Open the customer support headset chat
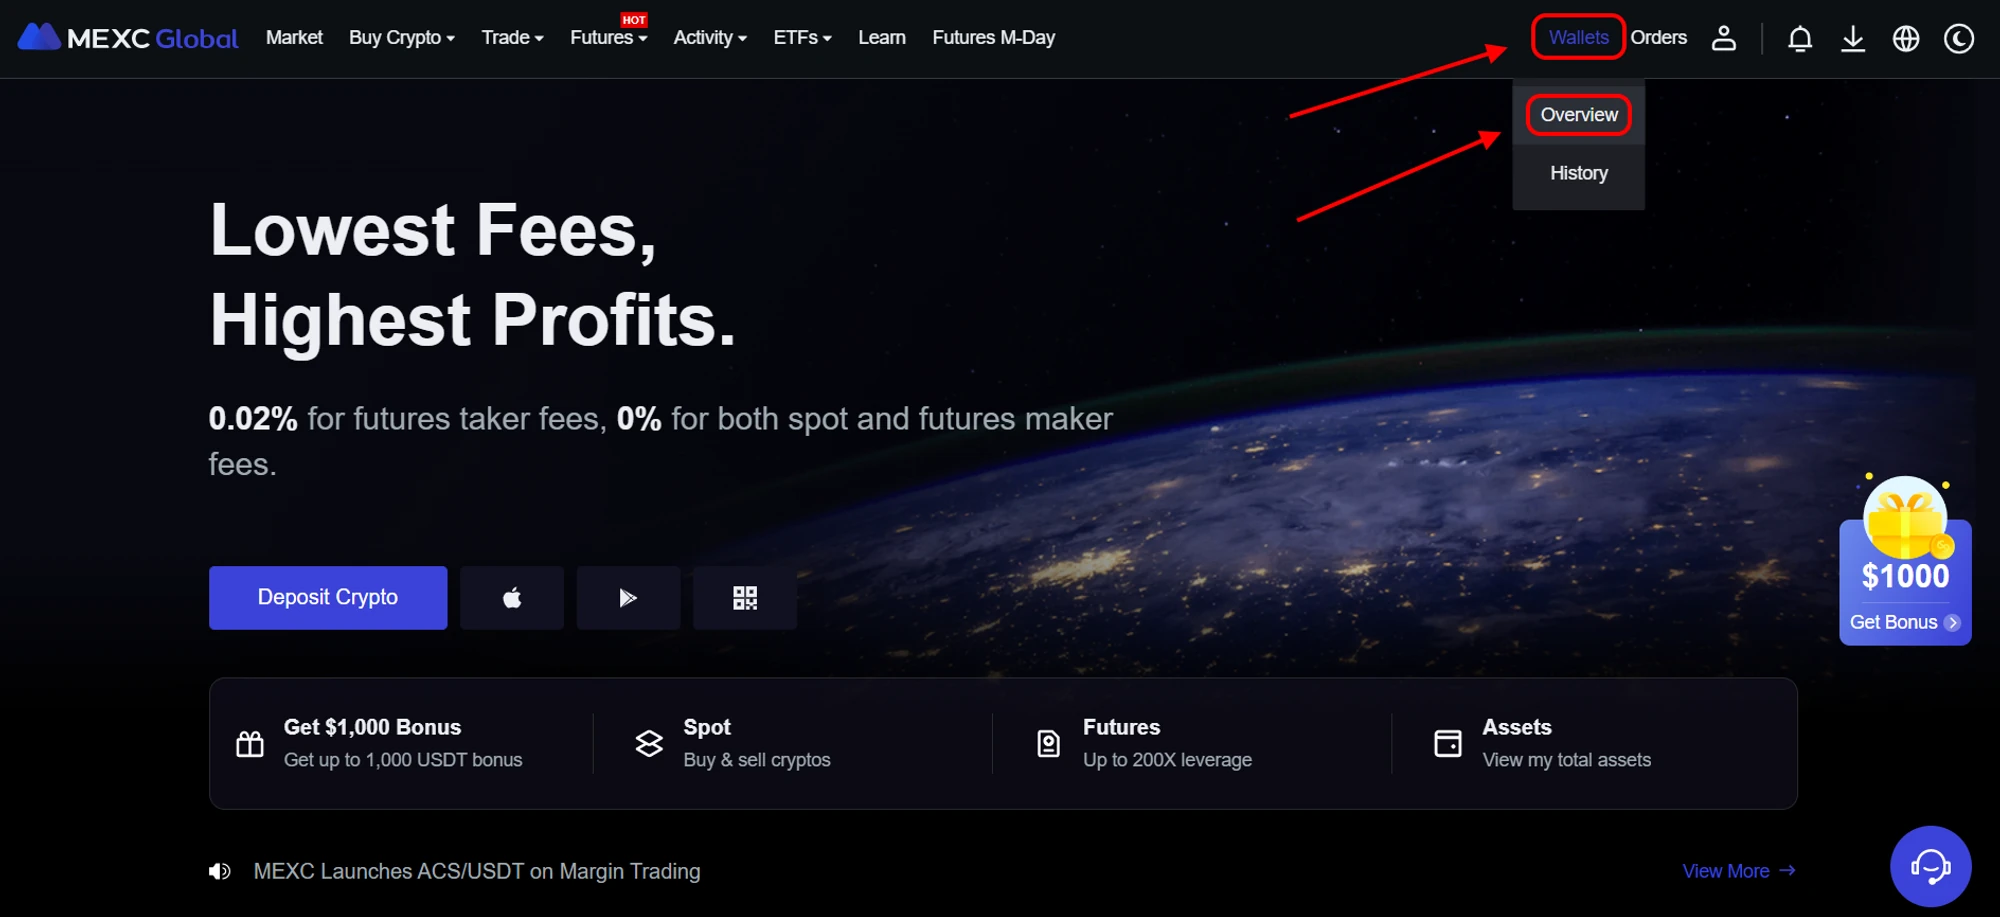 [1930, 866]
